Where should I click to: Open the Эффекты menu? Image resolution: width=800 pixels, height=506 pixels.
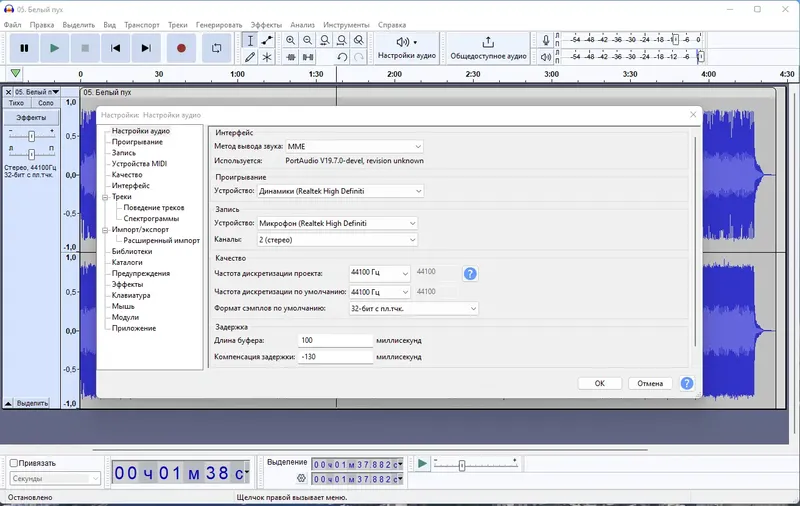coord(266,24)
